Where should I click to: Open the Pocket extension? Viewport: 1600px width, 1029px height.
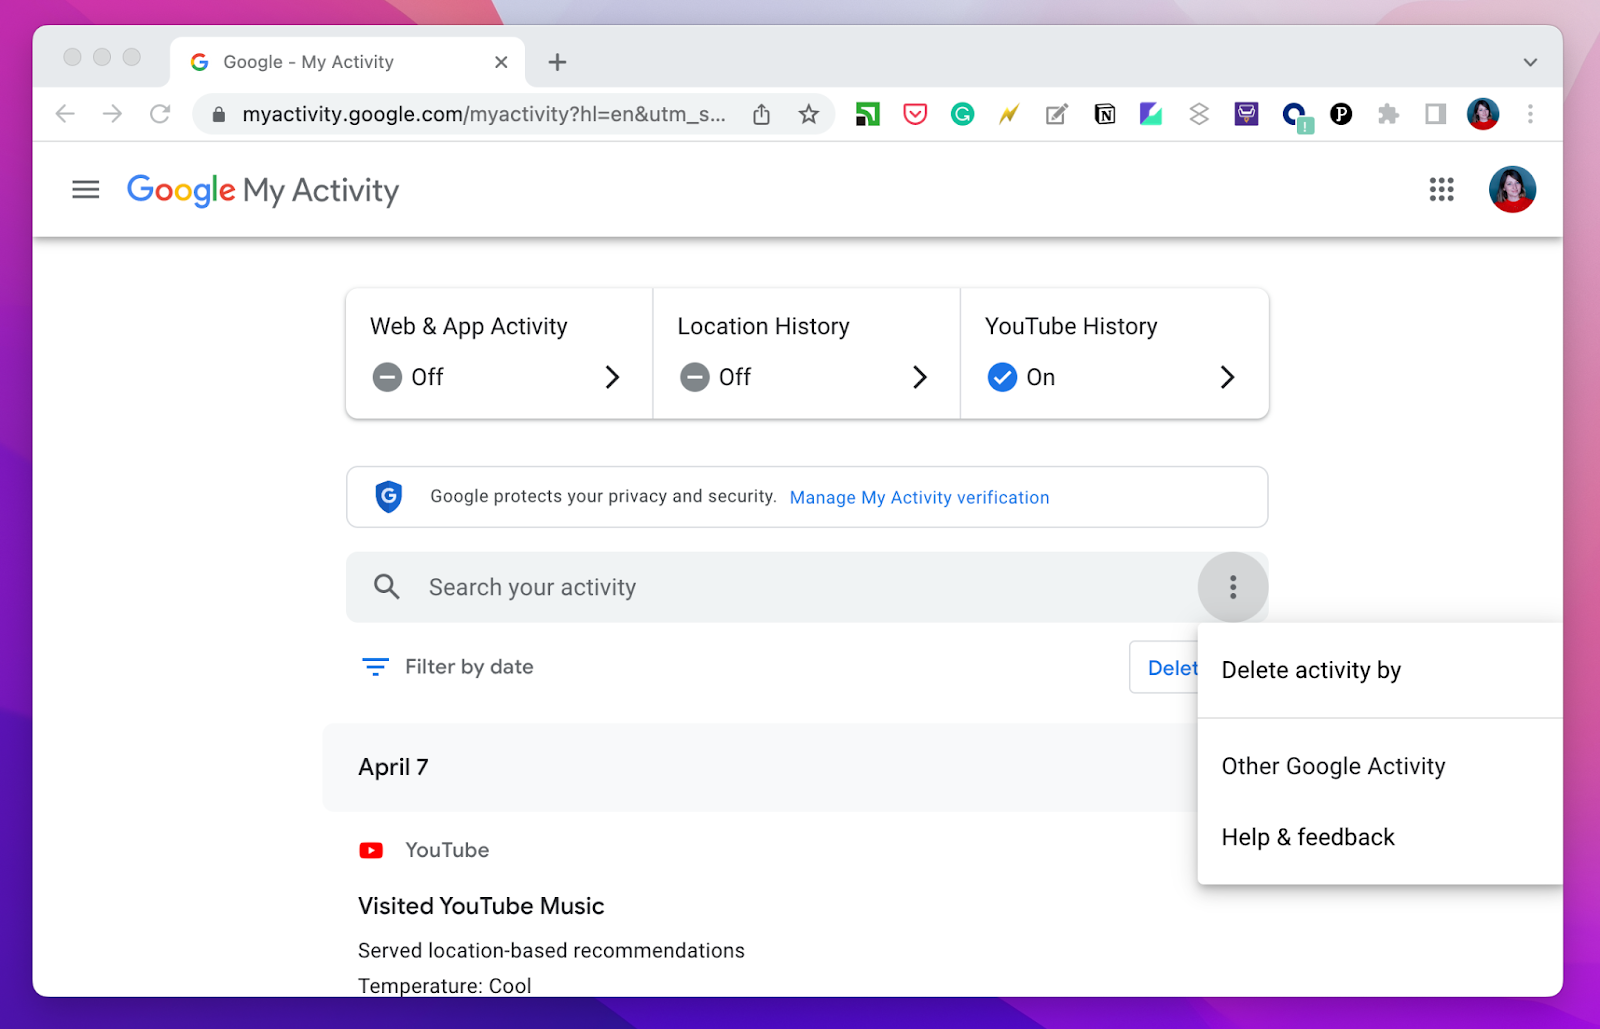point(913,113)
